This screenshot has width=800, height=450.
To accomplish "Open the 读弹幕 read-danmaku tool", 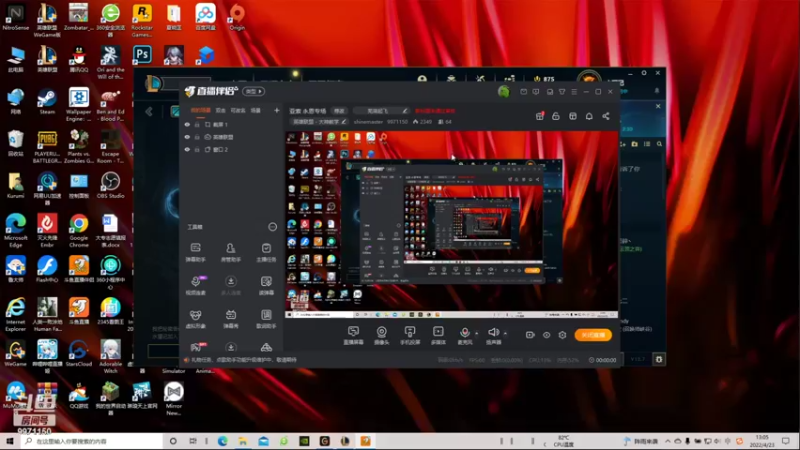I will 266,286.
